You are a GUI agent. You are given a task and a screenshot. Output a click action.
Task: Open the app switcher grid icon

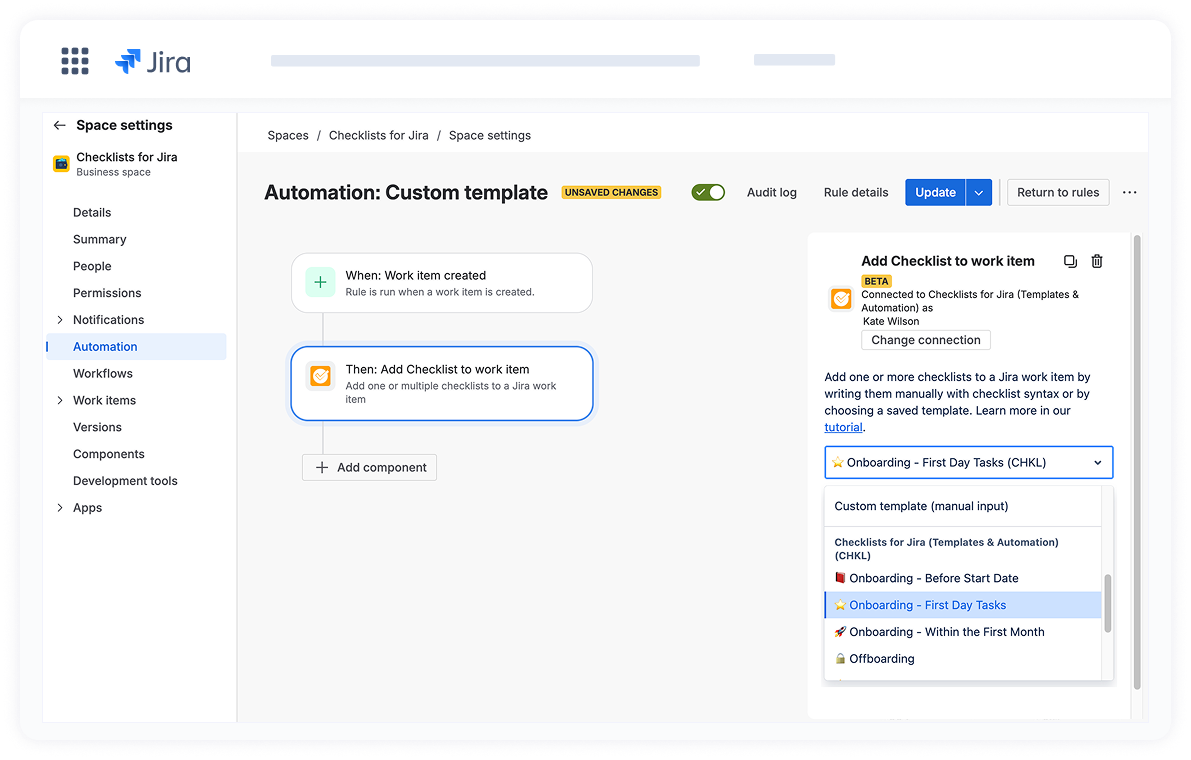(75, 61)
